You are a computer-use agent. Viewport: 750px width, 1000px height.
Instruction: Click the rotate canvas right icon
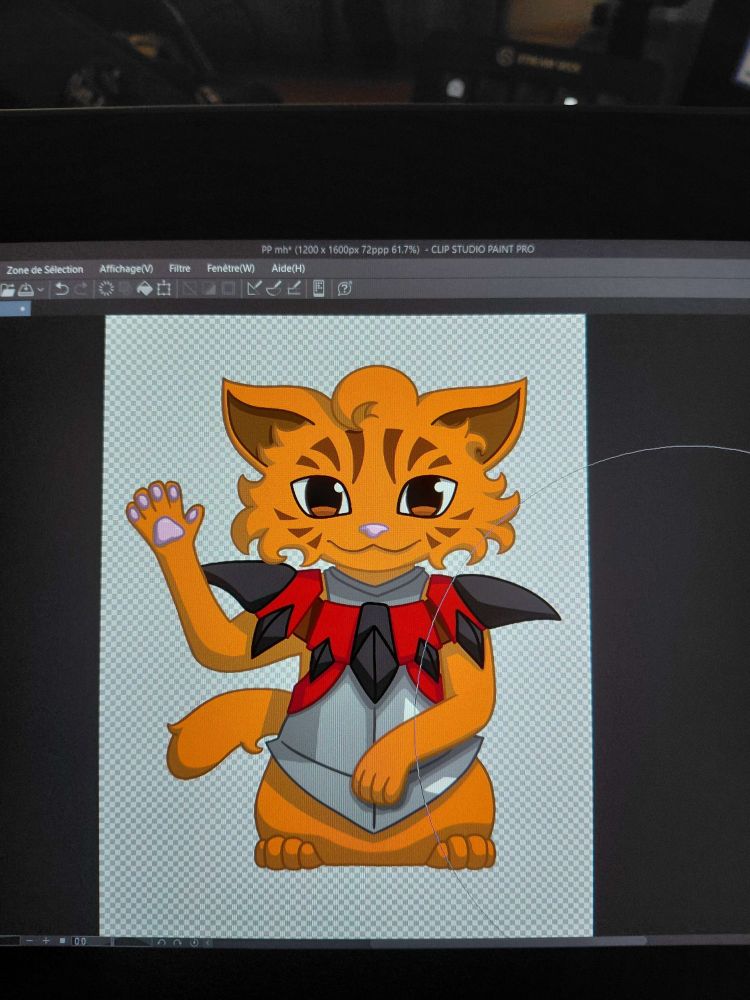177,942
